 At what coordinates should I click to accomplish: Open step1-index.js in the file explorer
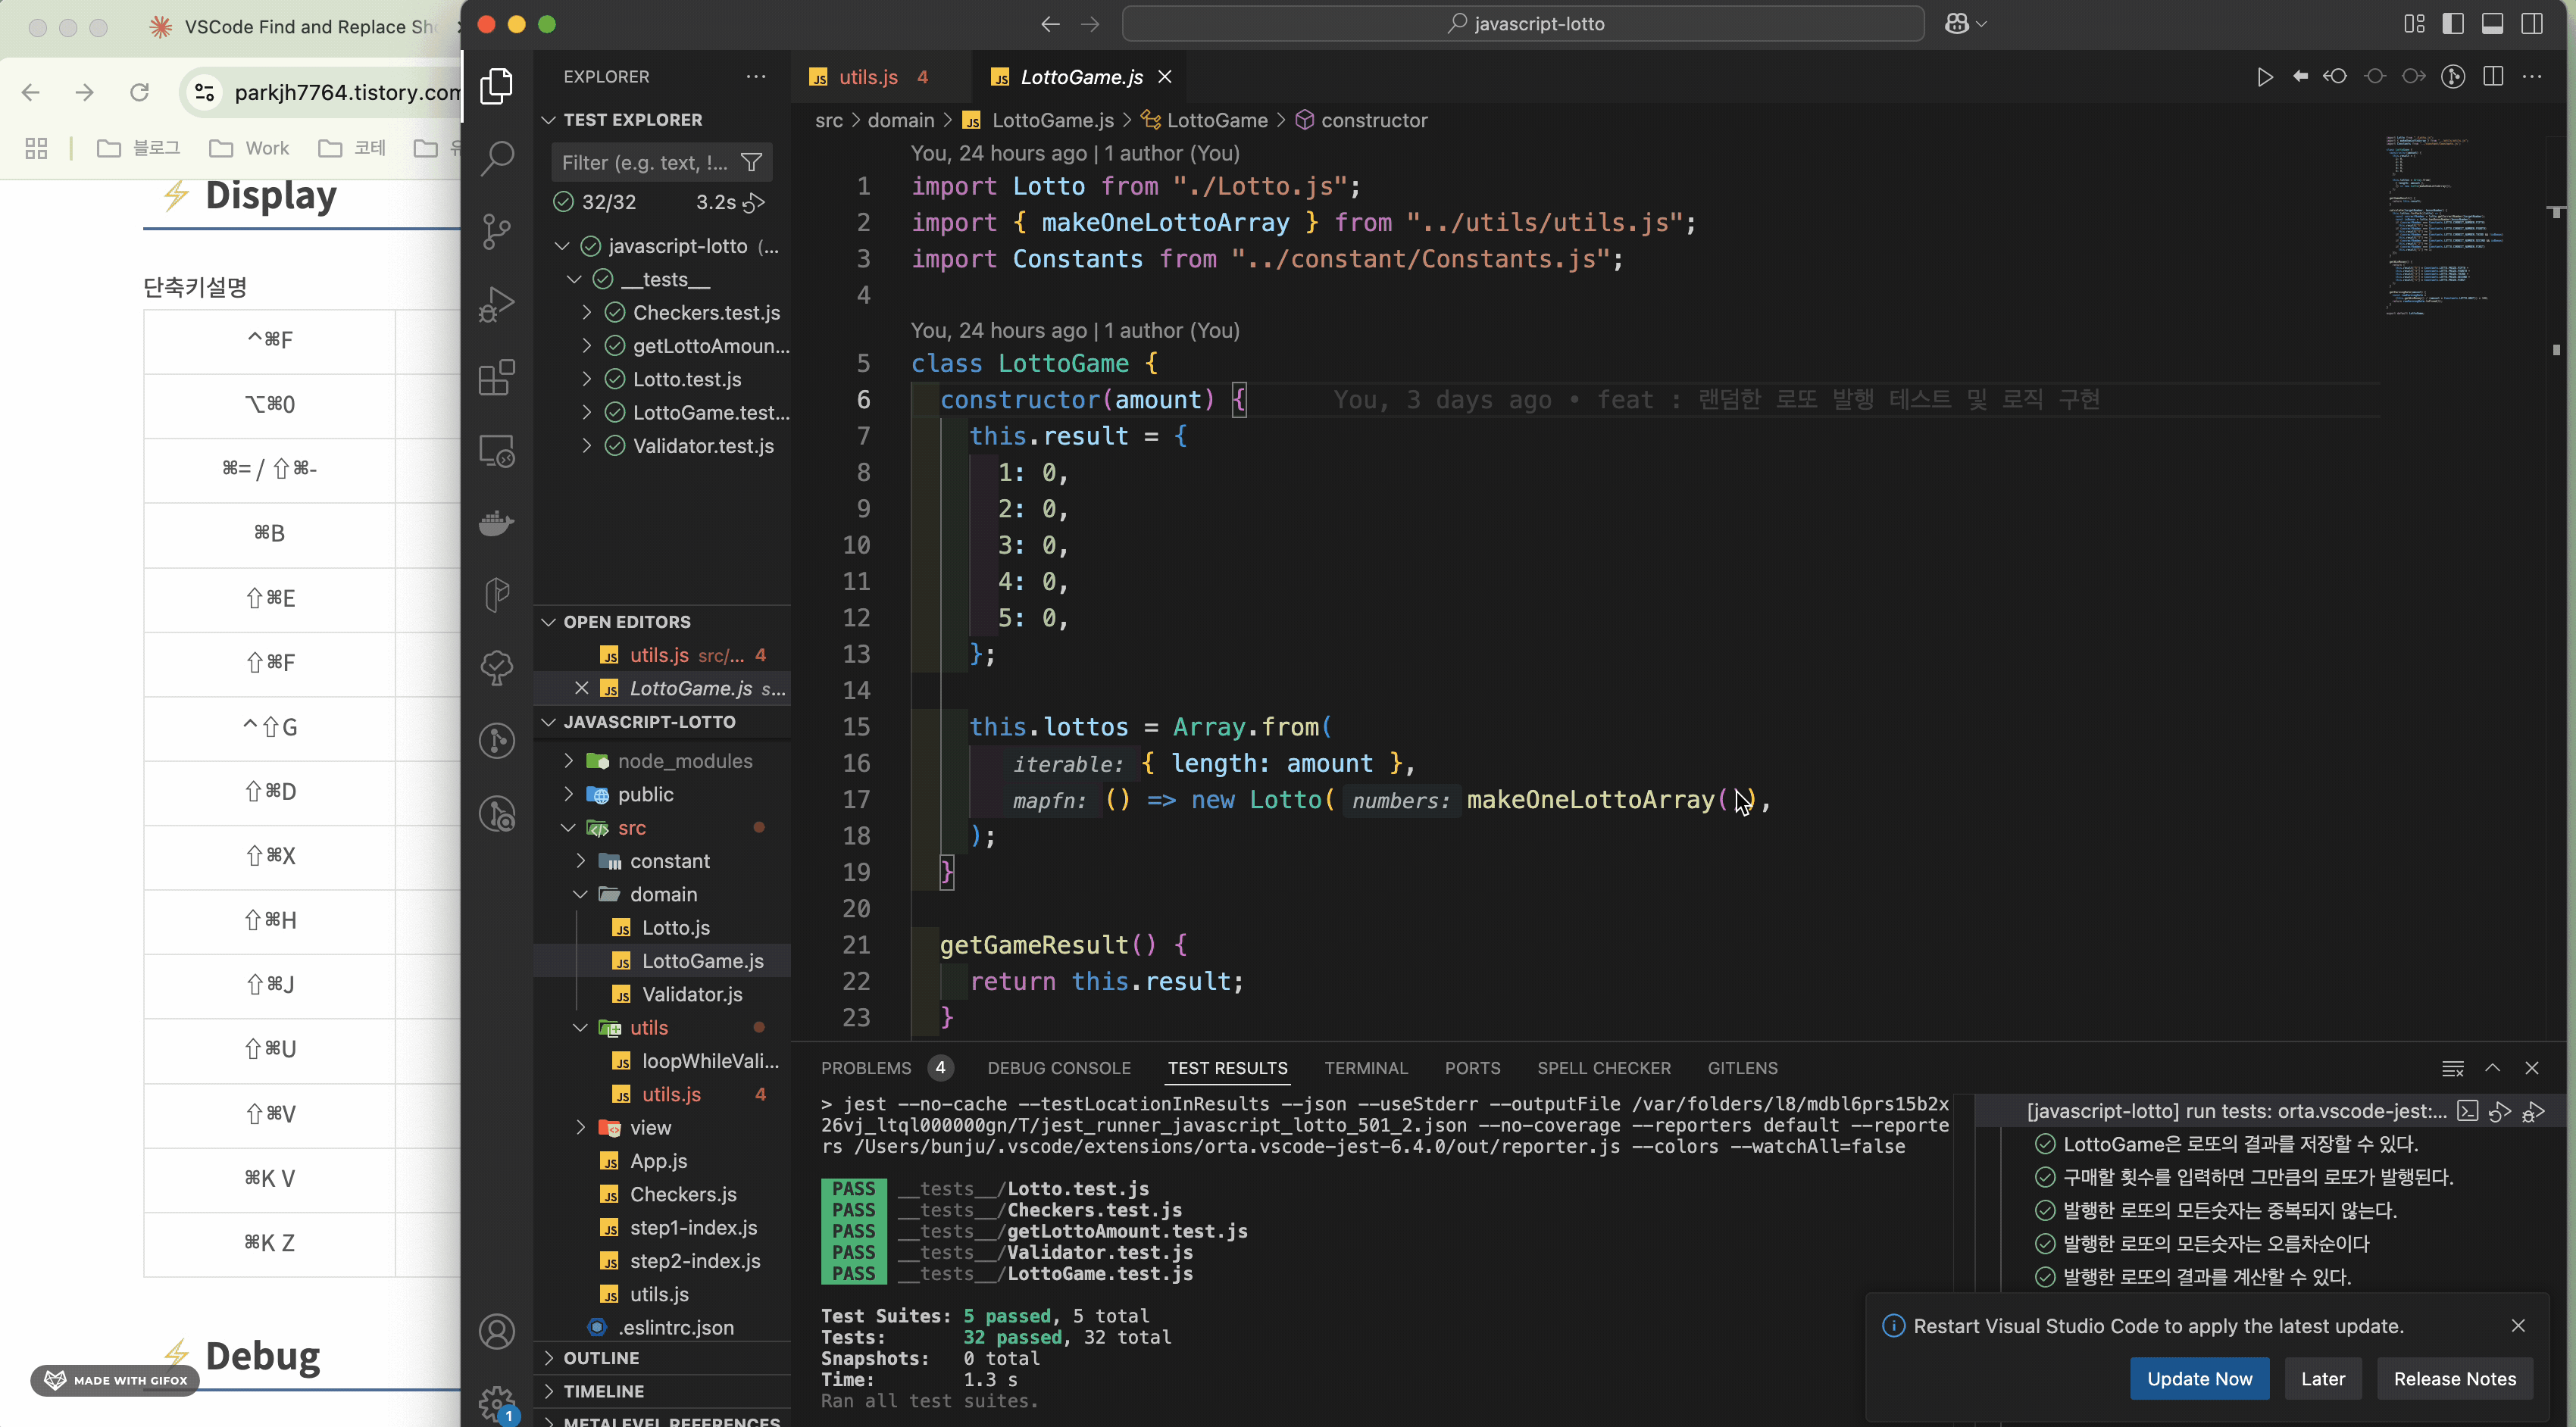tap(693, 1227)
